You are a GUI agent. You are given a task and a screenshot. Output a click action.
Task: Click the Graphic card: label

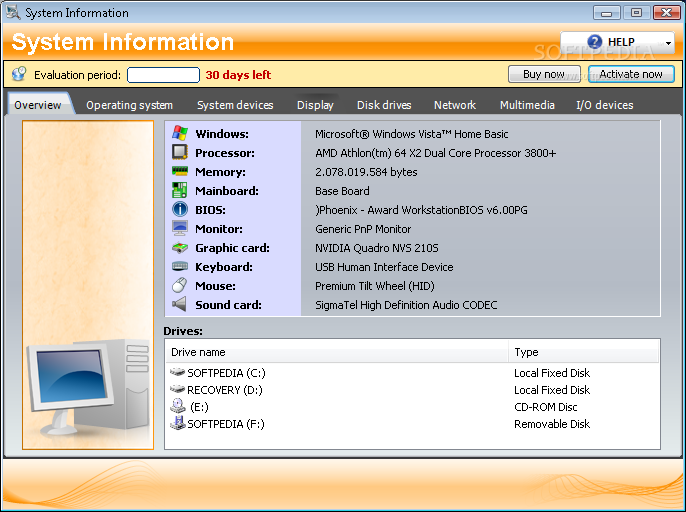pos(232,248)
